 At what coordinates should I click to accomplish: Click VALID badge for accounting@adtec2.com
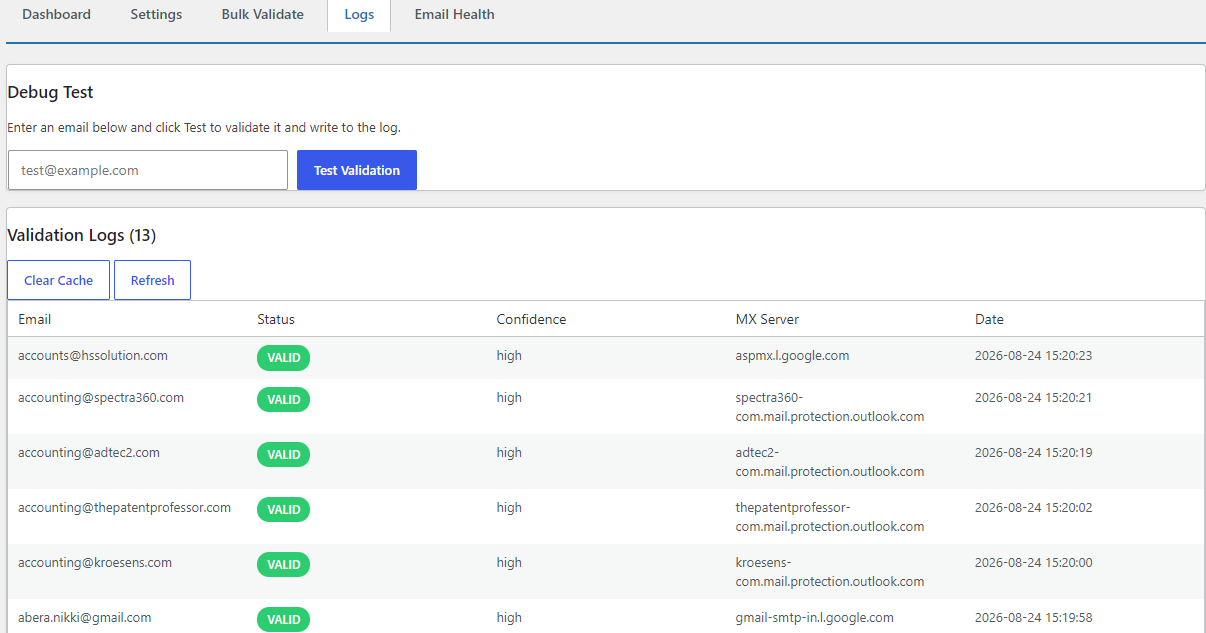click(283, 454)
